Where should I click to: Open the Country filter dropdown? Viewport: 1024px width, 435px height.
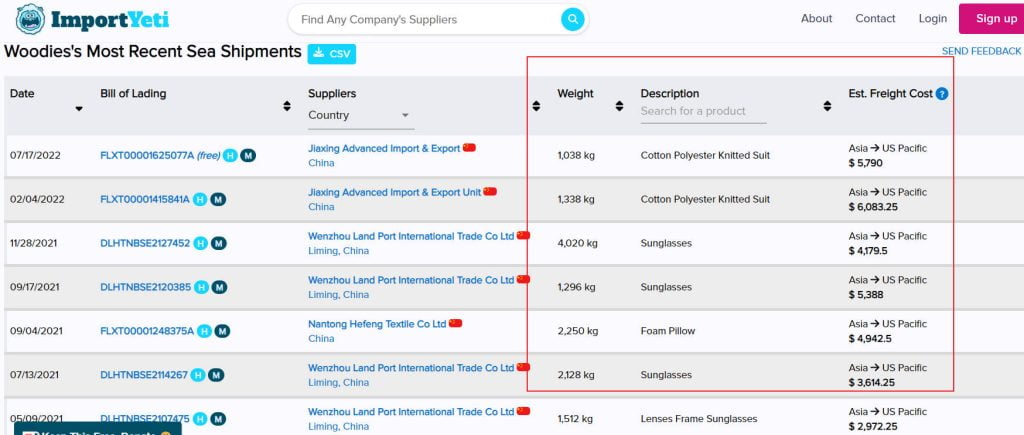359,115
